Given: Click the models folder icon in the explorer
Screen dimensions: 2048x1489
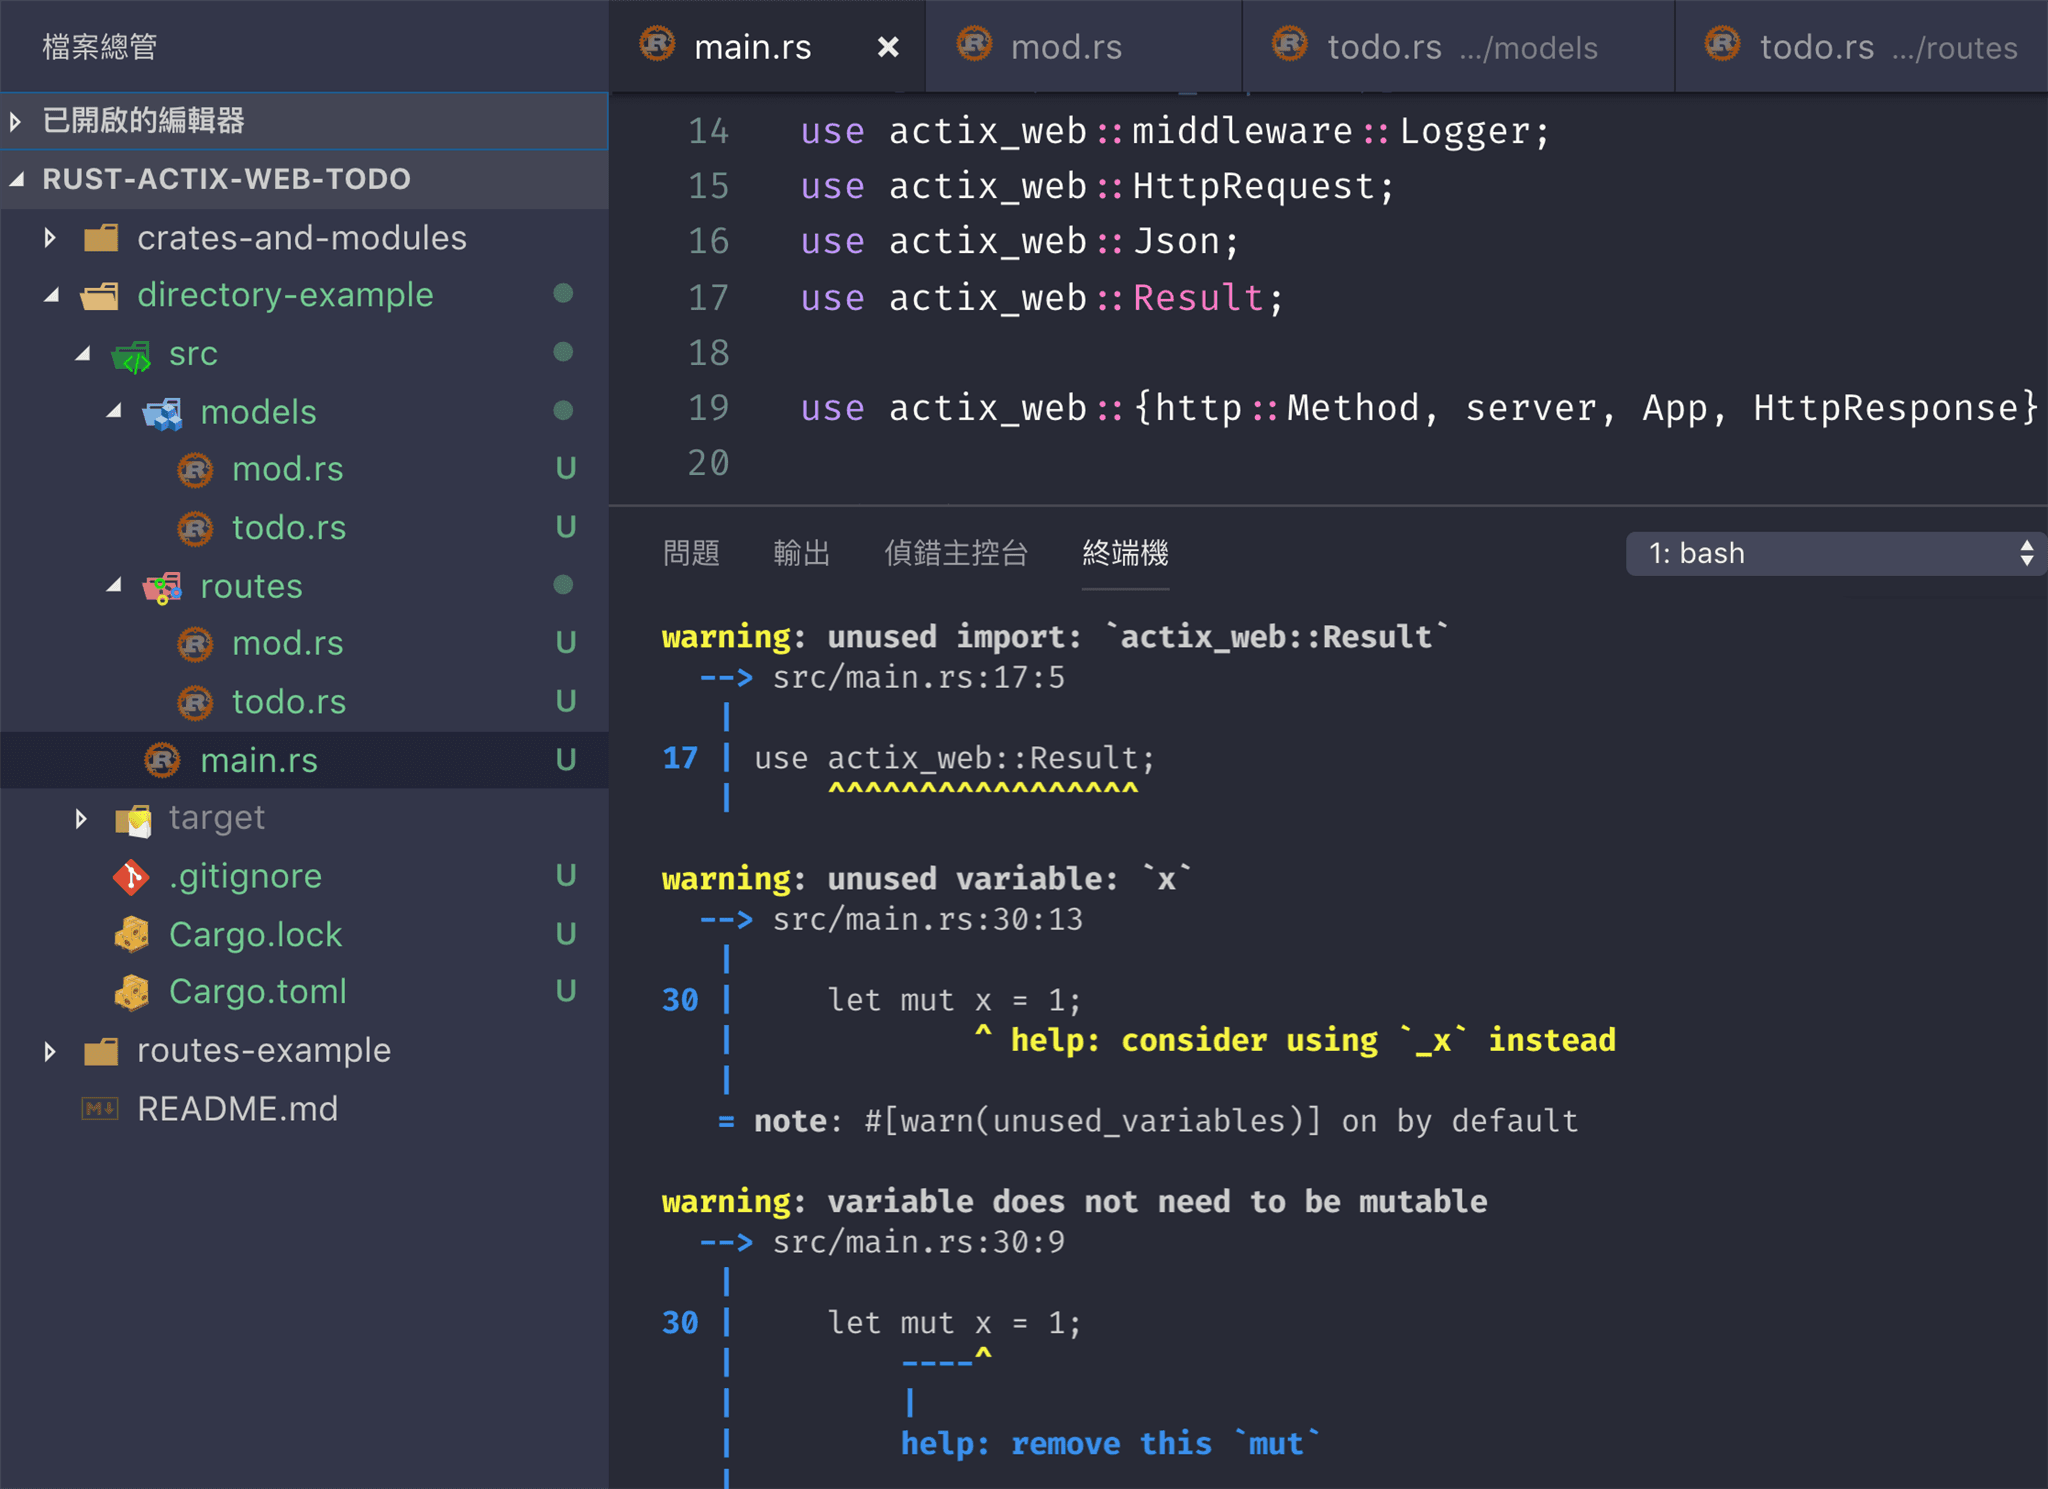Looking at the screenshot, I should click(163, 412).
